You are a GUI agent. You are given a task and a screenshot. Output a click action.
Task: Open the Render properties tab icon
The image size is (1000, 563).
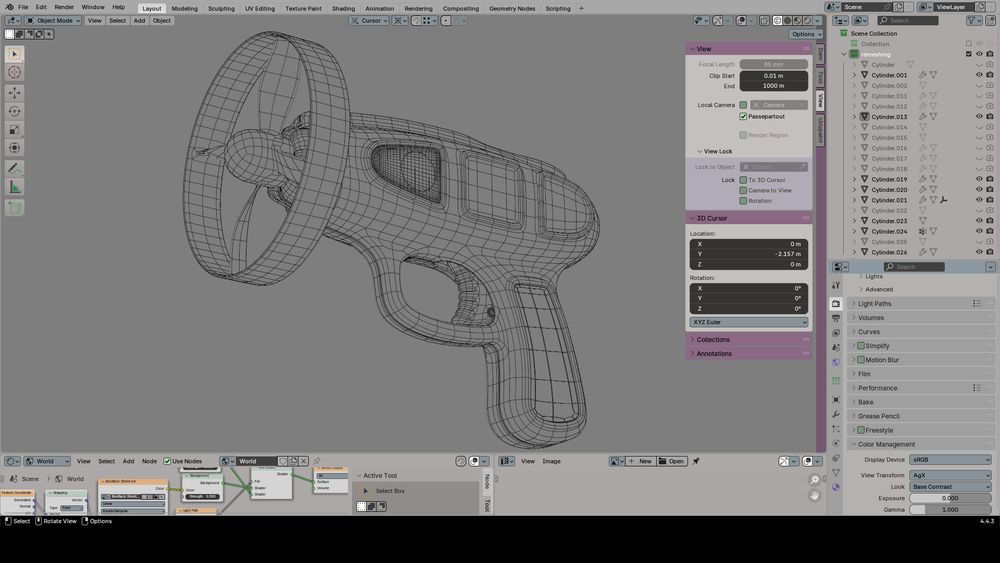835,303
